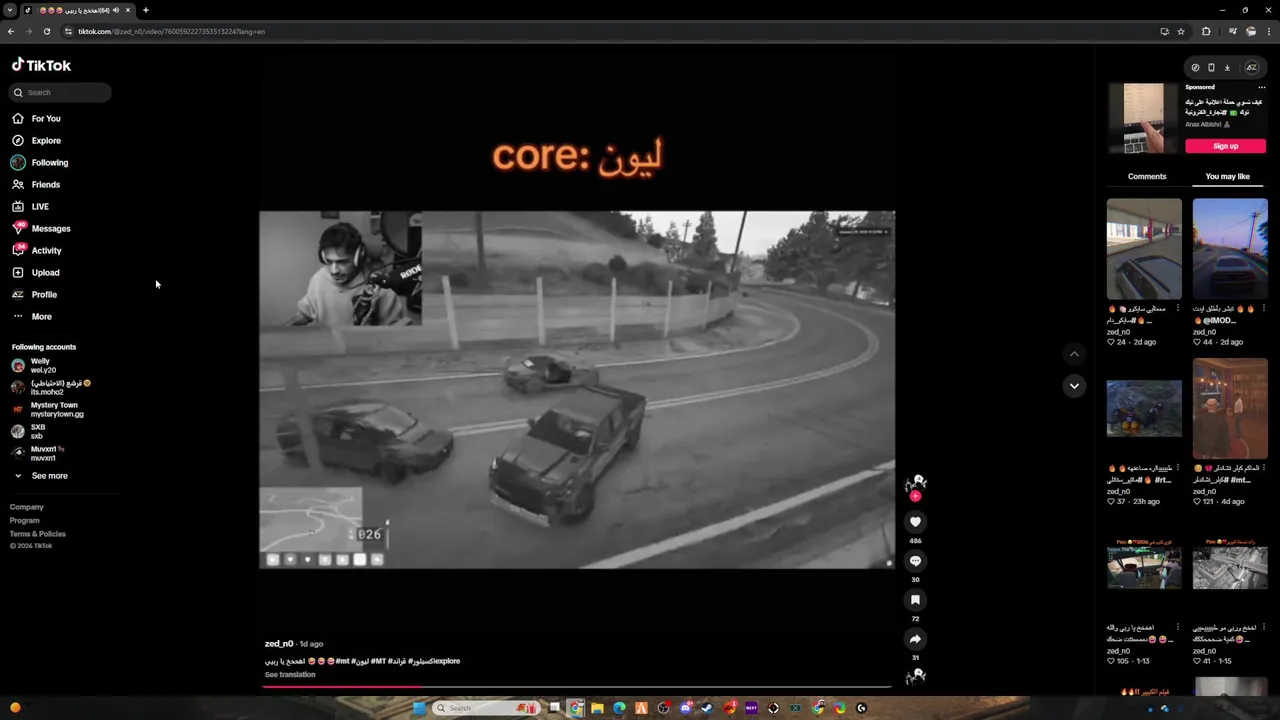Seek along the video progress bar
Screen dimensions: 1280x720
pos(577,687)
